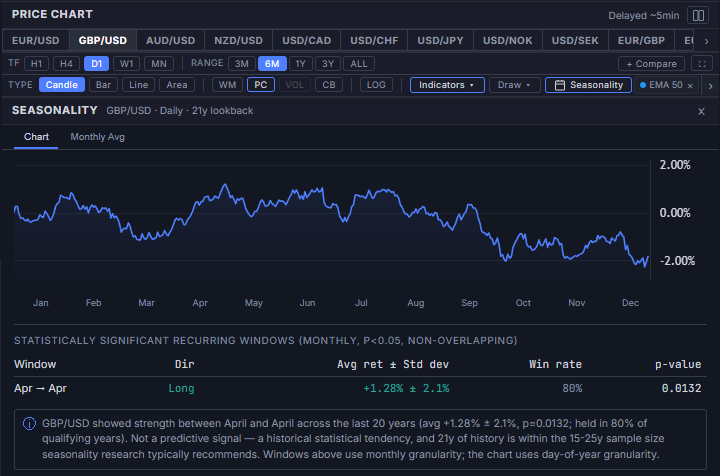Click the +1.28% ± 2.1% value
The image size is (720, 476).
[406, 388]
